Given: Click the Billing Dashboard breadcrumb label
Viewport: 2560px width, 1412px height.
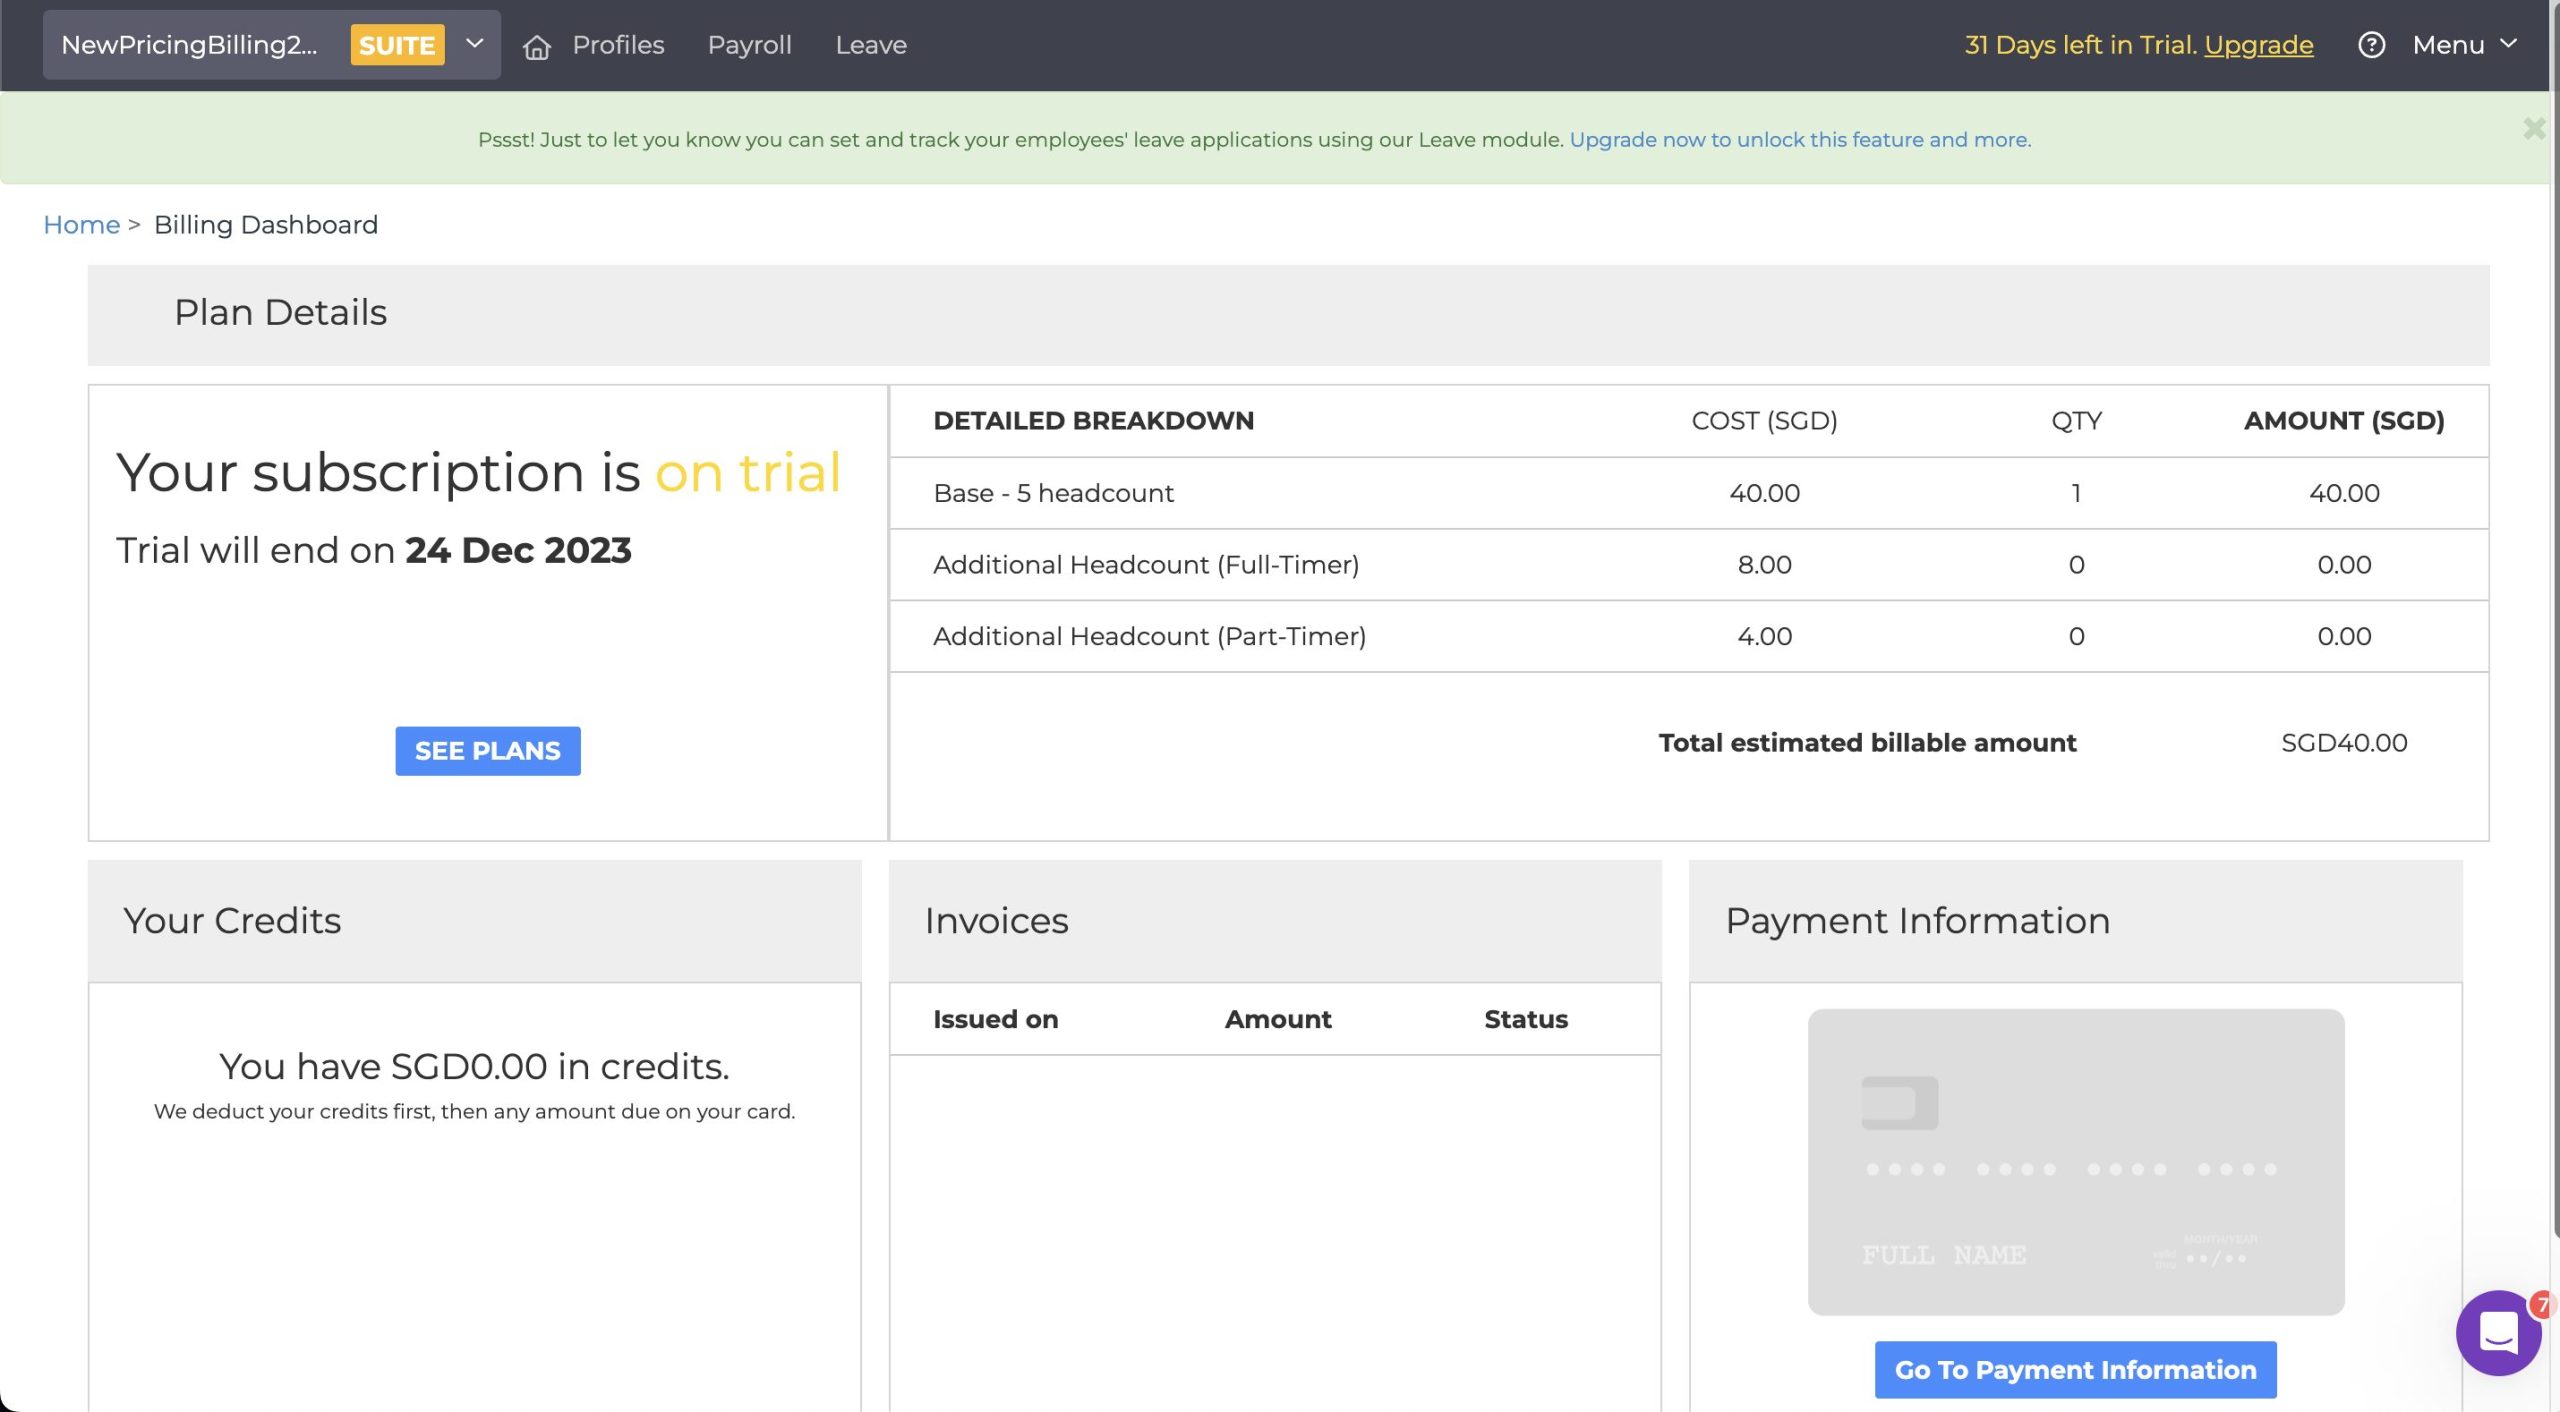Looking at the screenshot, I should 266,224.
